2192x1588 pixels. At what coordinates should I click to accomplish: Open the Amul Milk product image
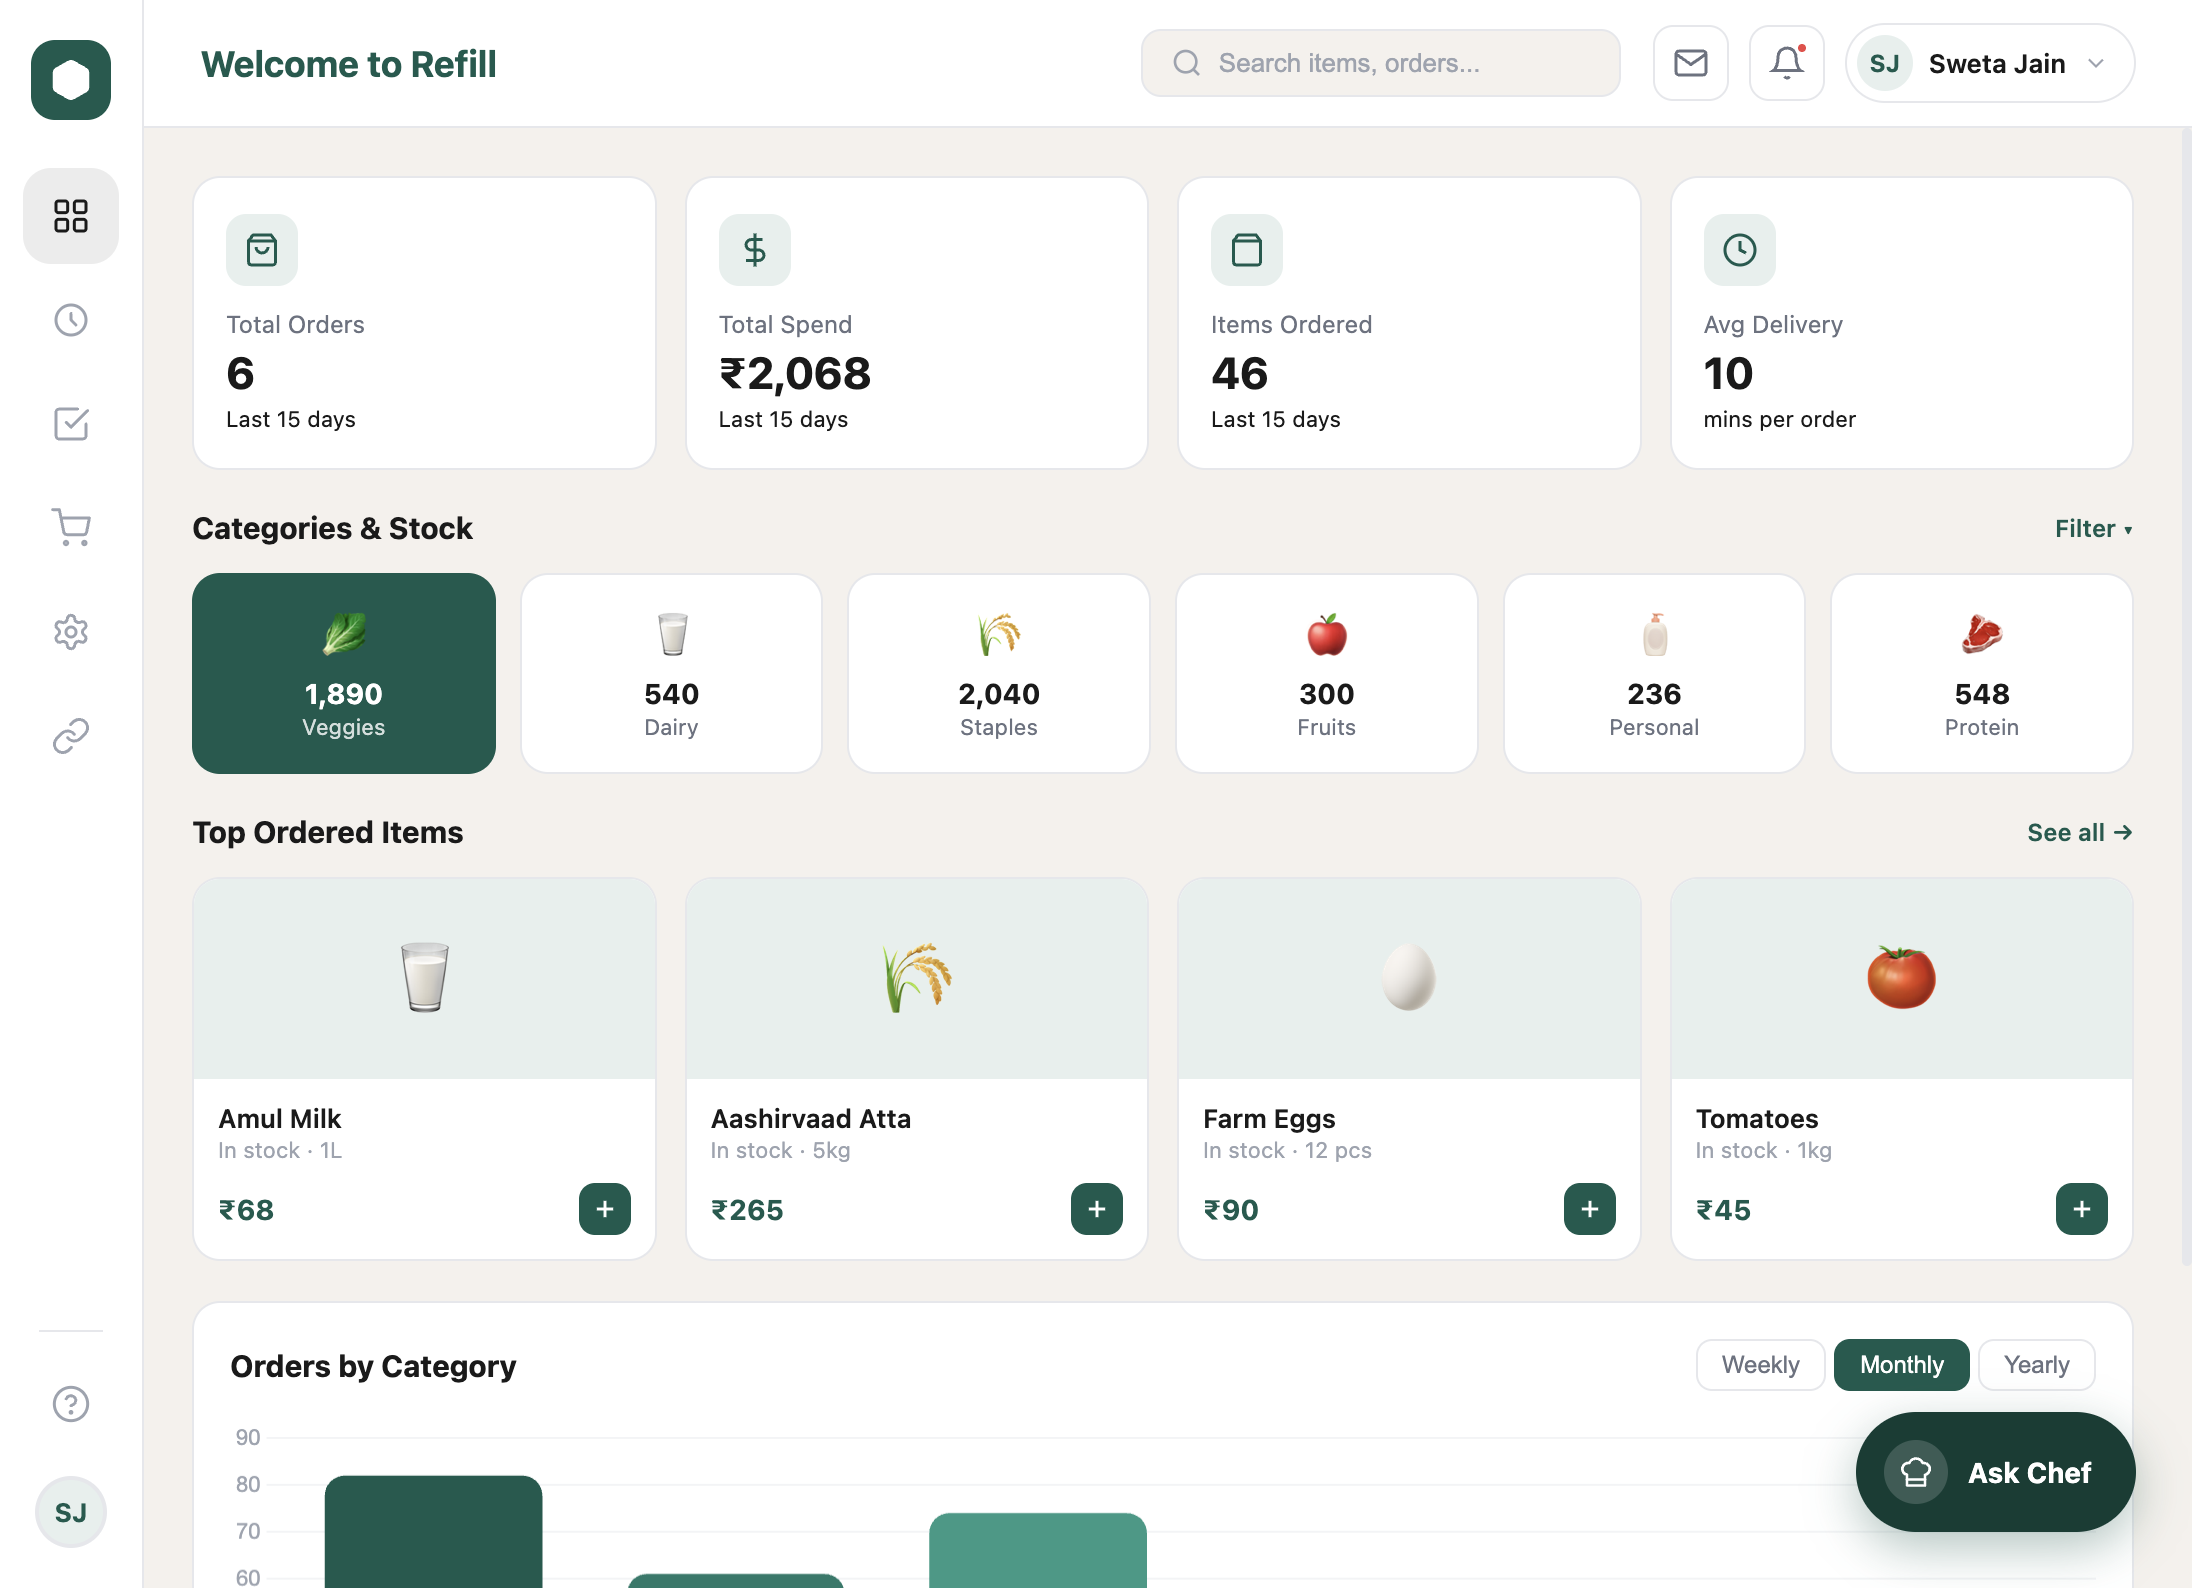click(x=425, y=979)
